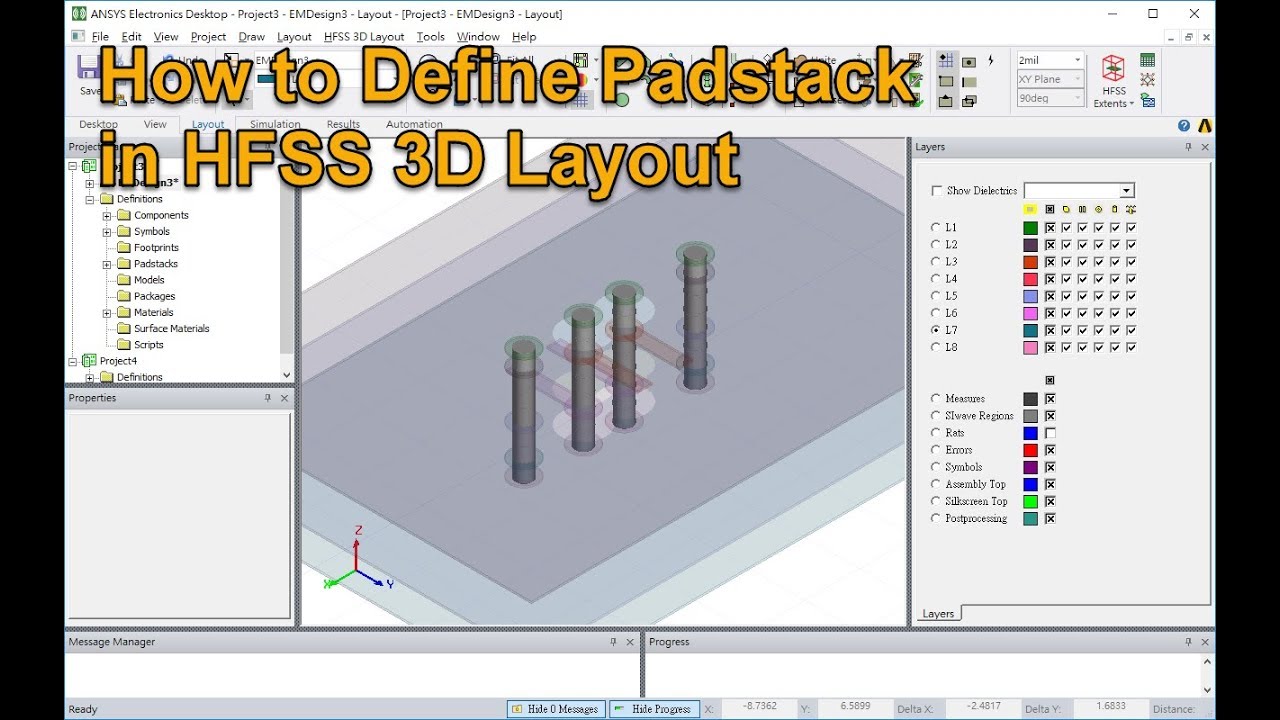Image resolution: width=1280 pixels, height=720 pixels.
Task: Click the green-arrow export icon beside HFSS Extents
Action: coord(1147,100)
